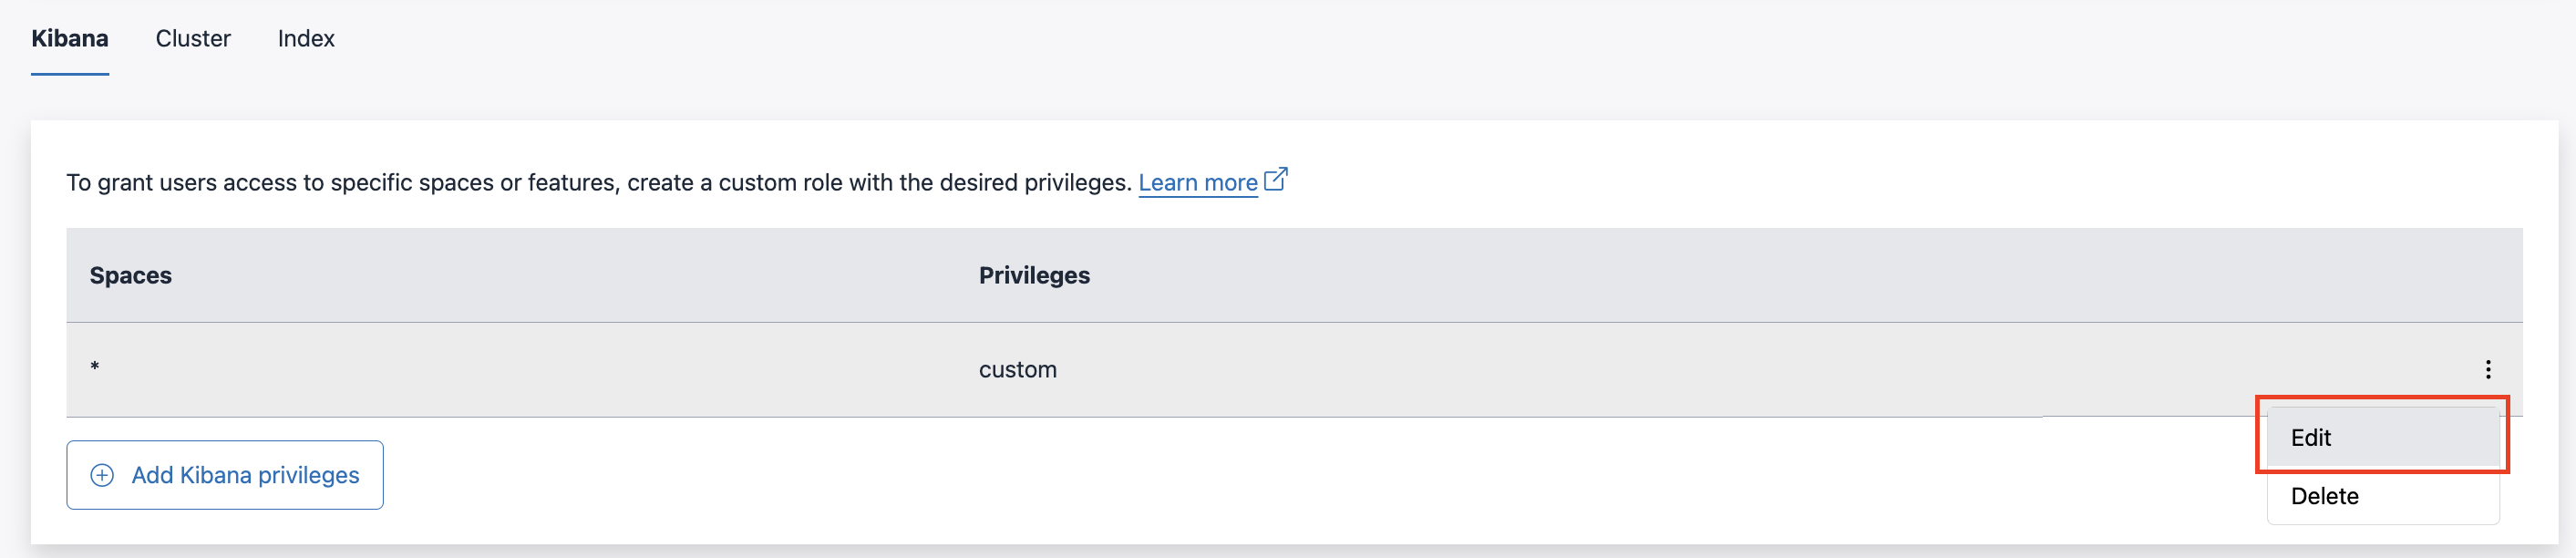The image size is (2576, 558).
Task: Select the three-dot actions icon for the custom privilege row
Action: pyautogui.click(x=2490, y=369)
